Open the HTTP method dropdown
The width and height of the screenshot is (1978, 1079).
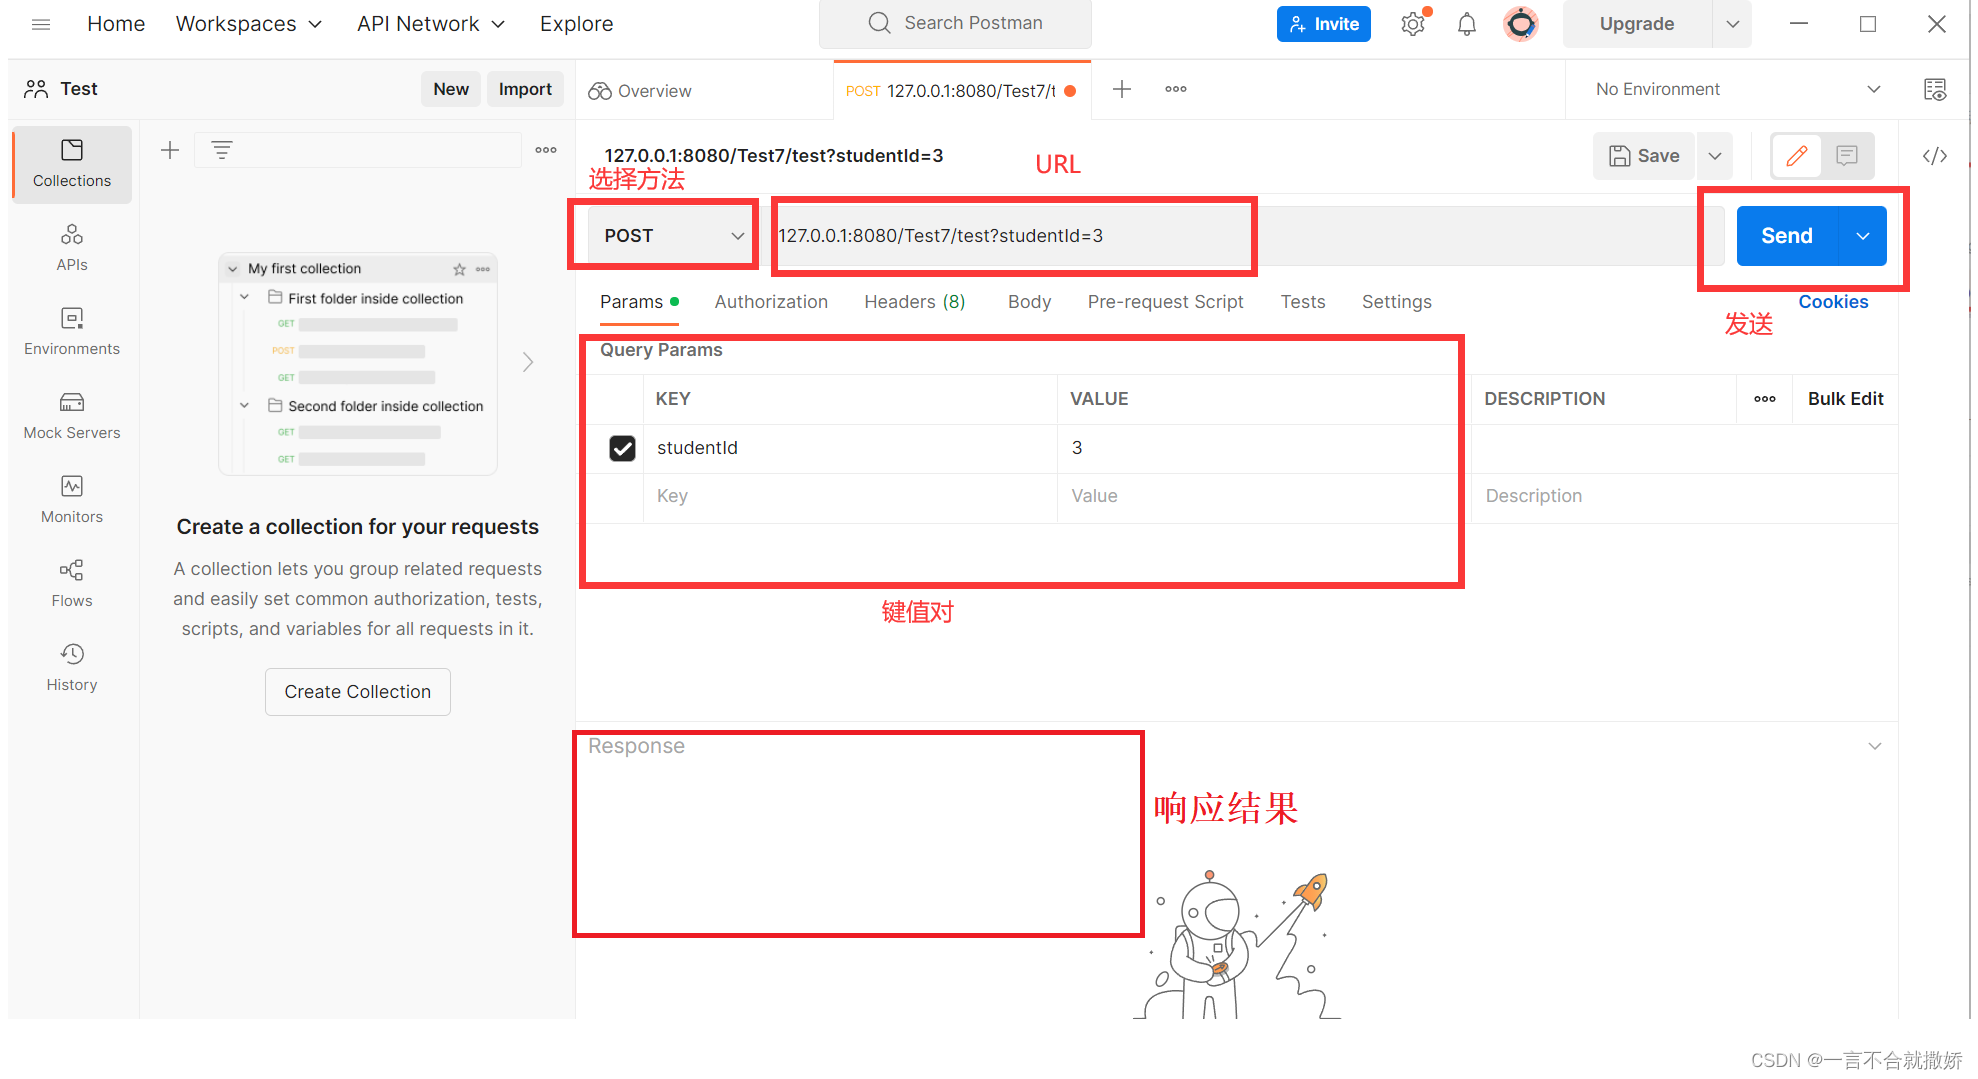coord(672,236)
